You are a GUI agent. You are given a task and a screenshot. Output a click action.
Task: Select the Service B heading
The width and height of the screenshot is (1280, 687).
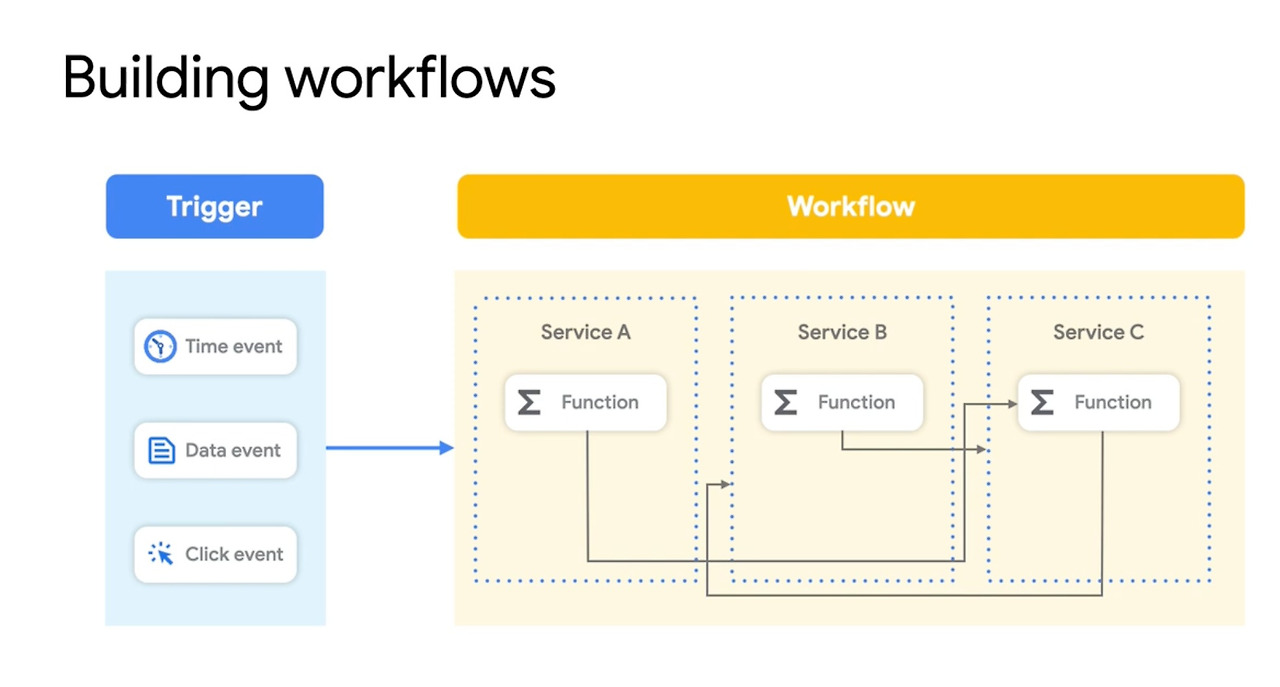[842, 332]
